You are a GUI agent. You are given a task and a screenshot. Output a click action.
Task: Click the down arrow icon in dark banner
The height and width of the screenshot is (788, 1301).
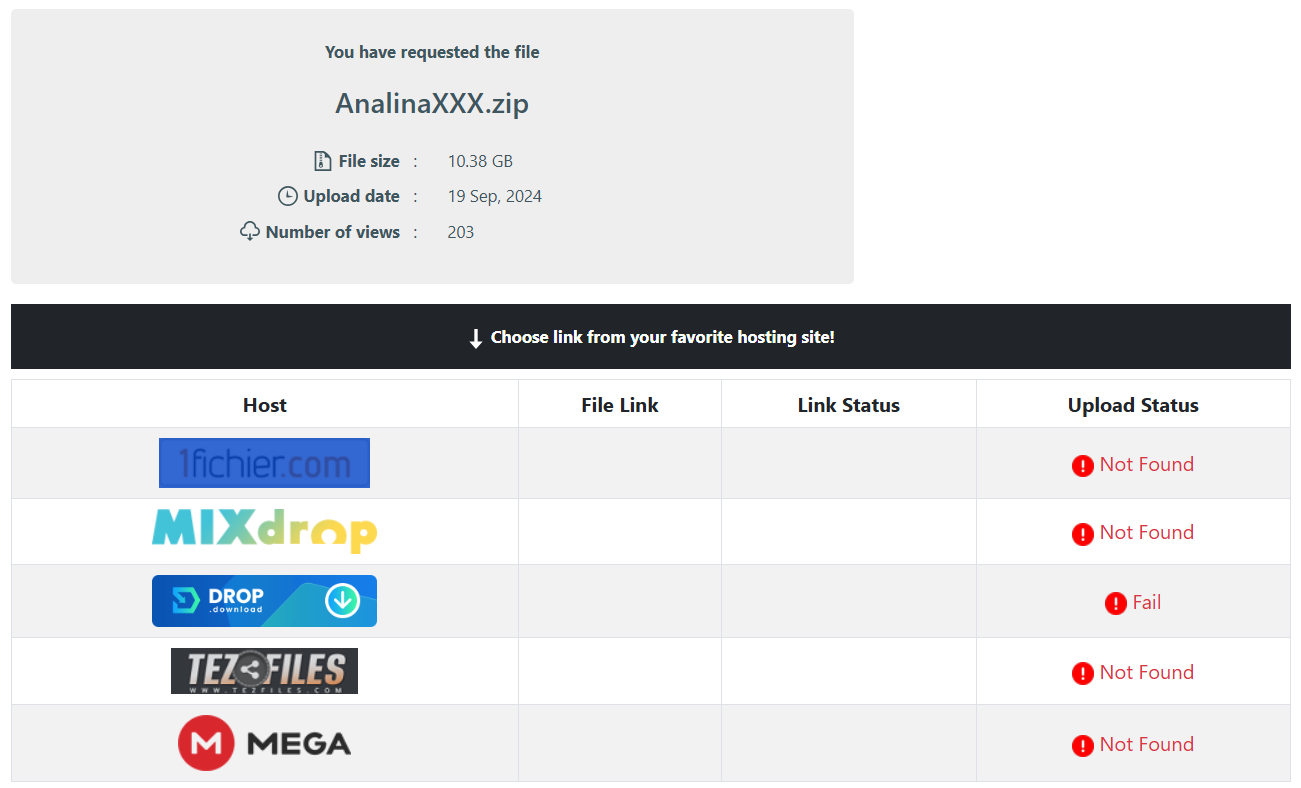coord(476,338)
